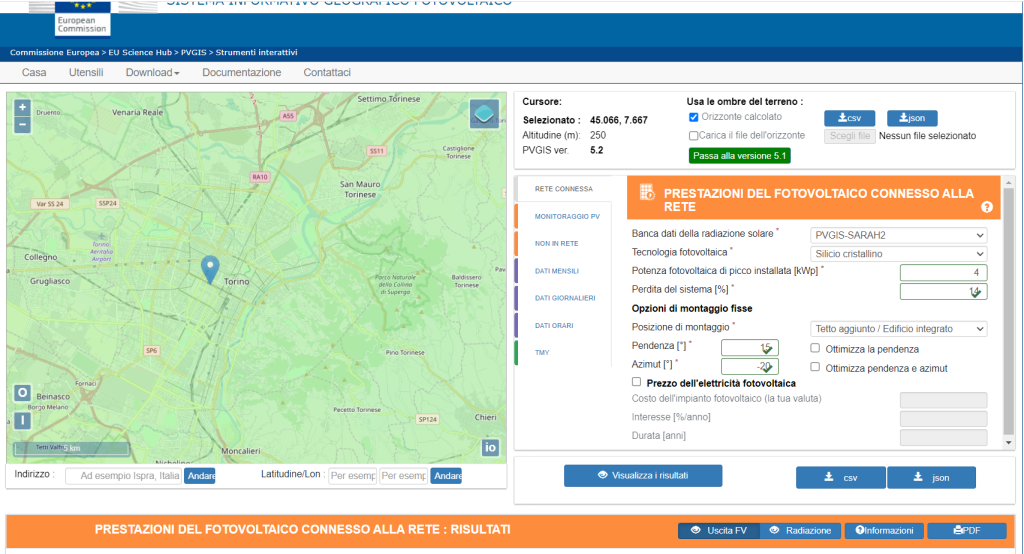Switch to version 5.1 green button

coord(739,155)
